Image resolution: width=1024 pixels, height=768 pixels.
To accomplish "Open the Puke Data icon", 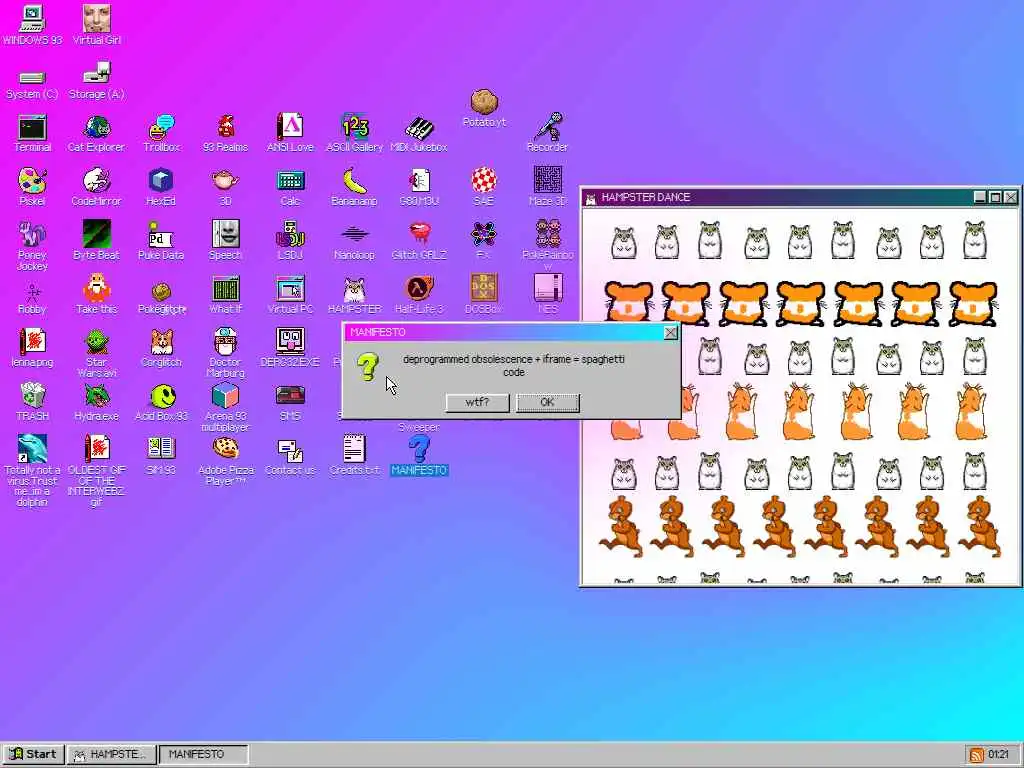I will tap(161, 241).
